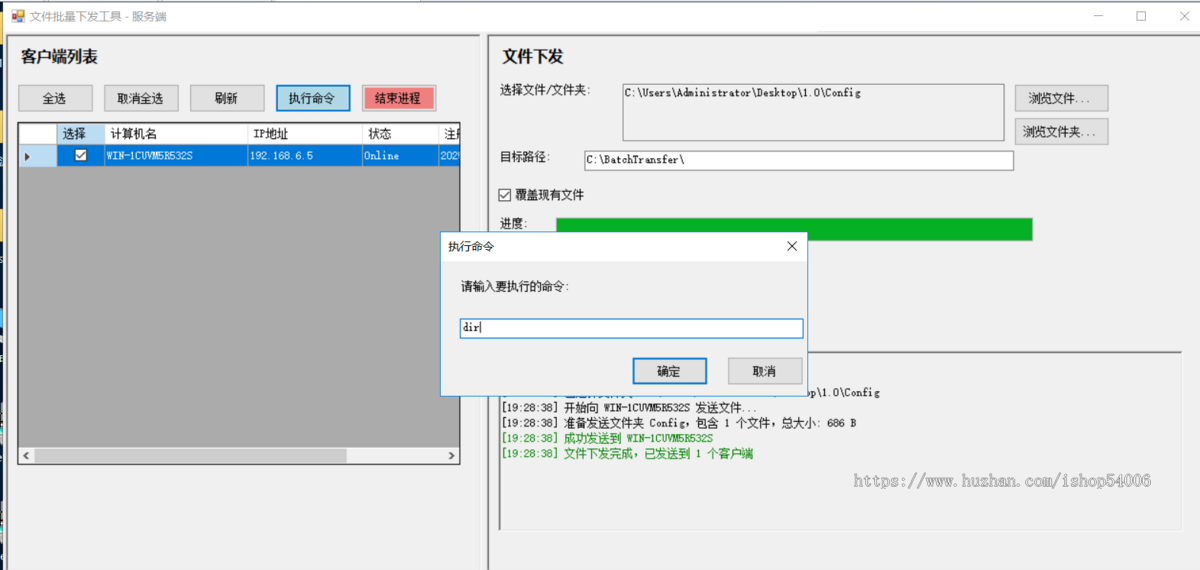This screenshot has height=570, width=1200.
Task: Click the 计算机名 column header
Action: pos(177,134)
